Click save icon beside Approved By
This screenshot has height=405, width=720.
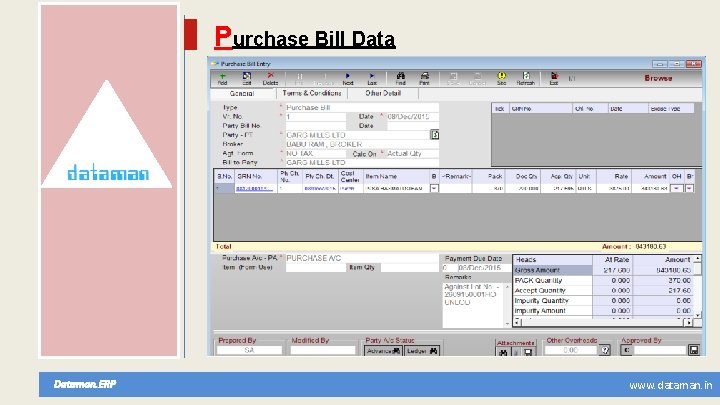tap(694, 350)
